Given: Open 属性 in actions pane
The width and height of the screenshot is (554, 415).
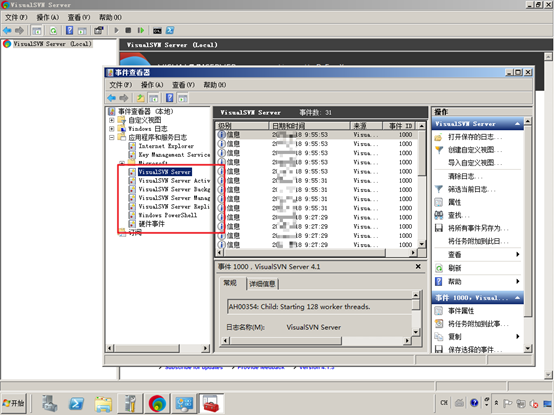Looking at the screenshot, I should coord(454,202).
